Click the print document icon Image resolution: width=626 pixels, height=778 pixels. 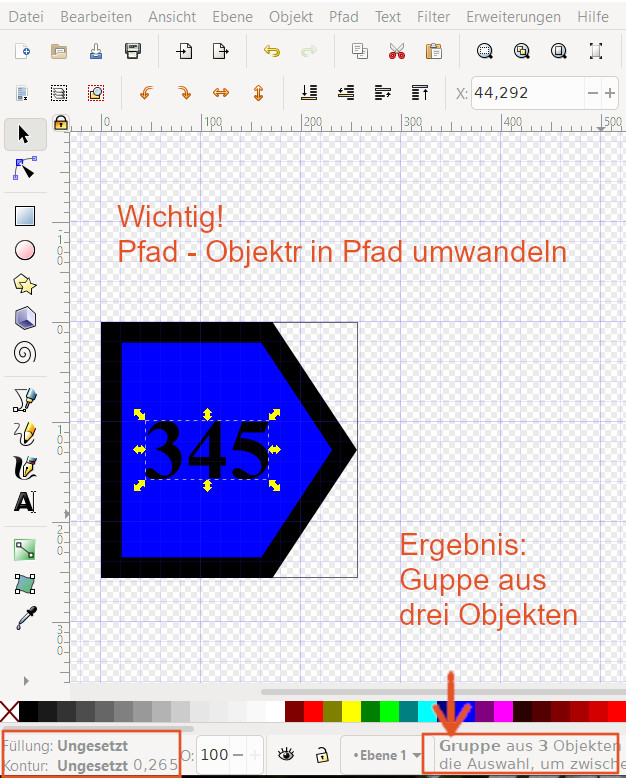pos(132,51)
